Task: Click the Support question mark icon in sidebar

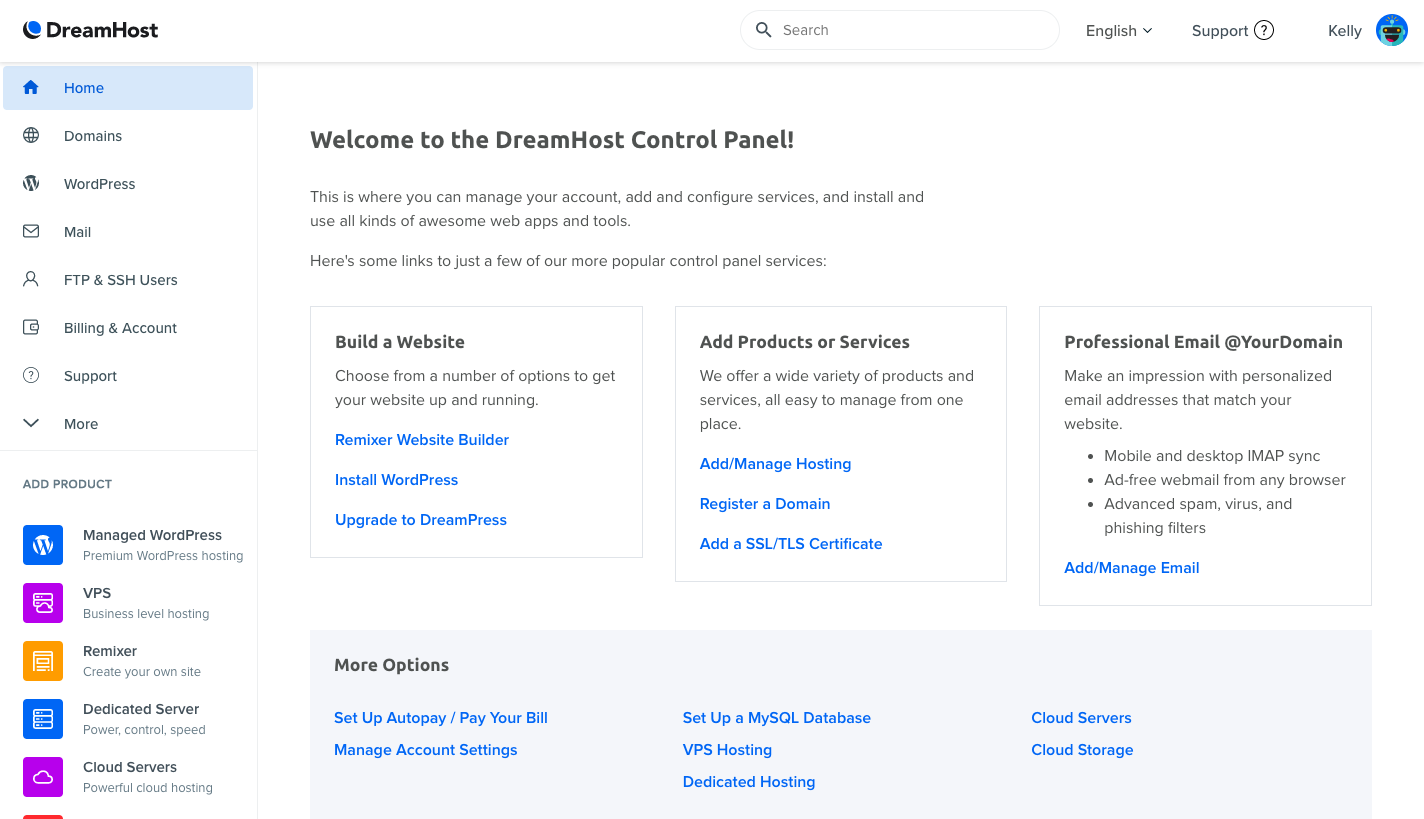Action: pyautogui.click(x=31, y=375)
